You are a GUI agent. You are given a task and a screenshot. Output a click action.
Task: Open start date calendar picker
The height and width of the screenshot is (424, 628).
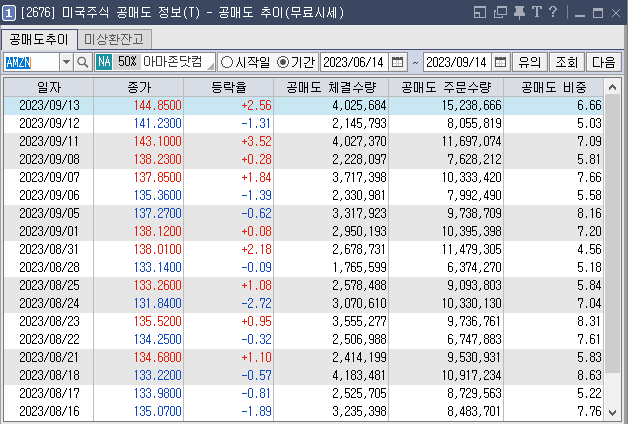(397, 62)
